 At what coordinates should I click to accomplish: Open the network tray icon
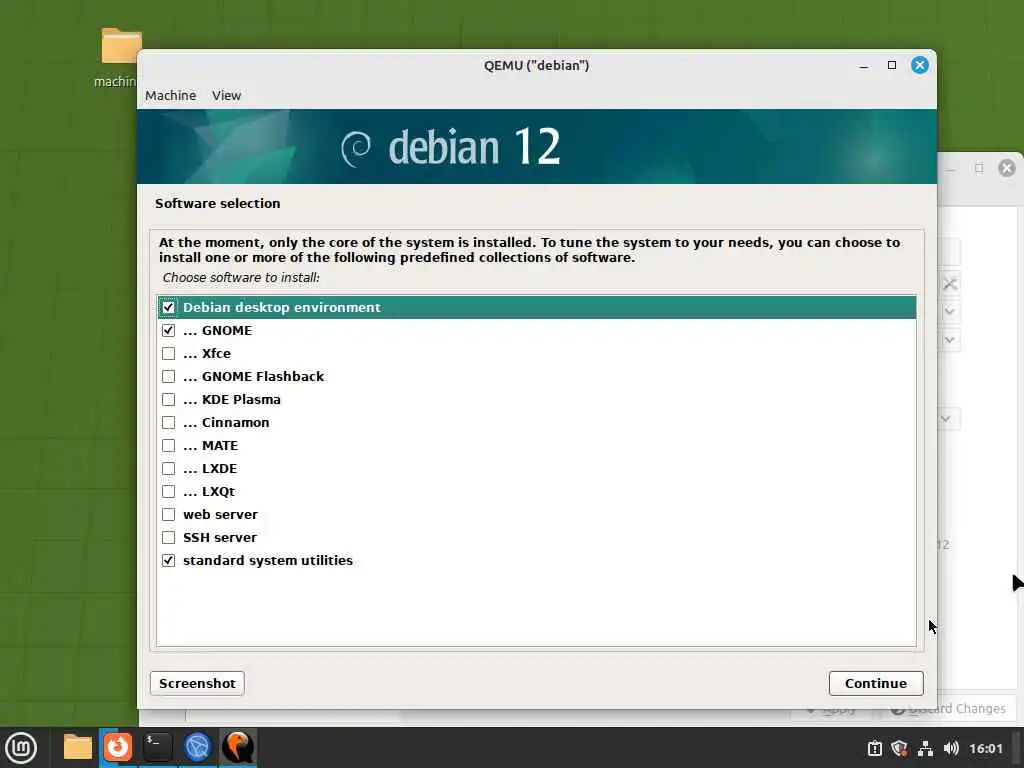925,748
